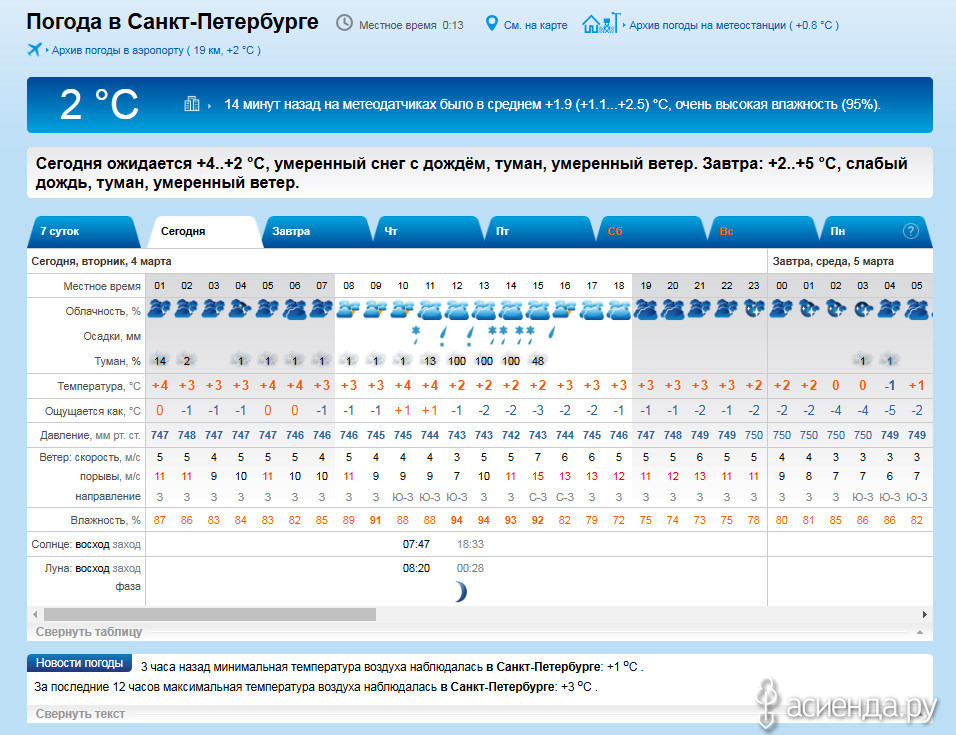This screenshot has height=735, width=956.
Task: Click the horizontal scrollbar thumb
Action: click(x=210, y=614)
